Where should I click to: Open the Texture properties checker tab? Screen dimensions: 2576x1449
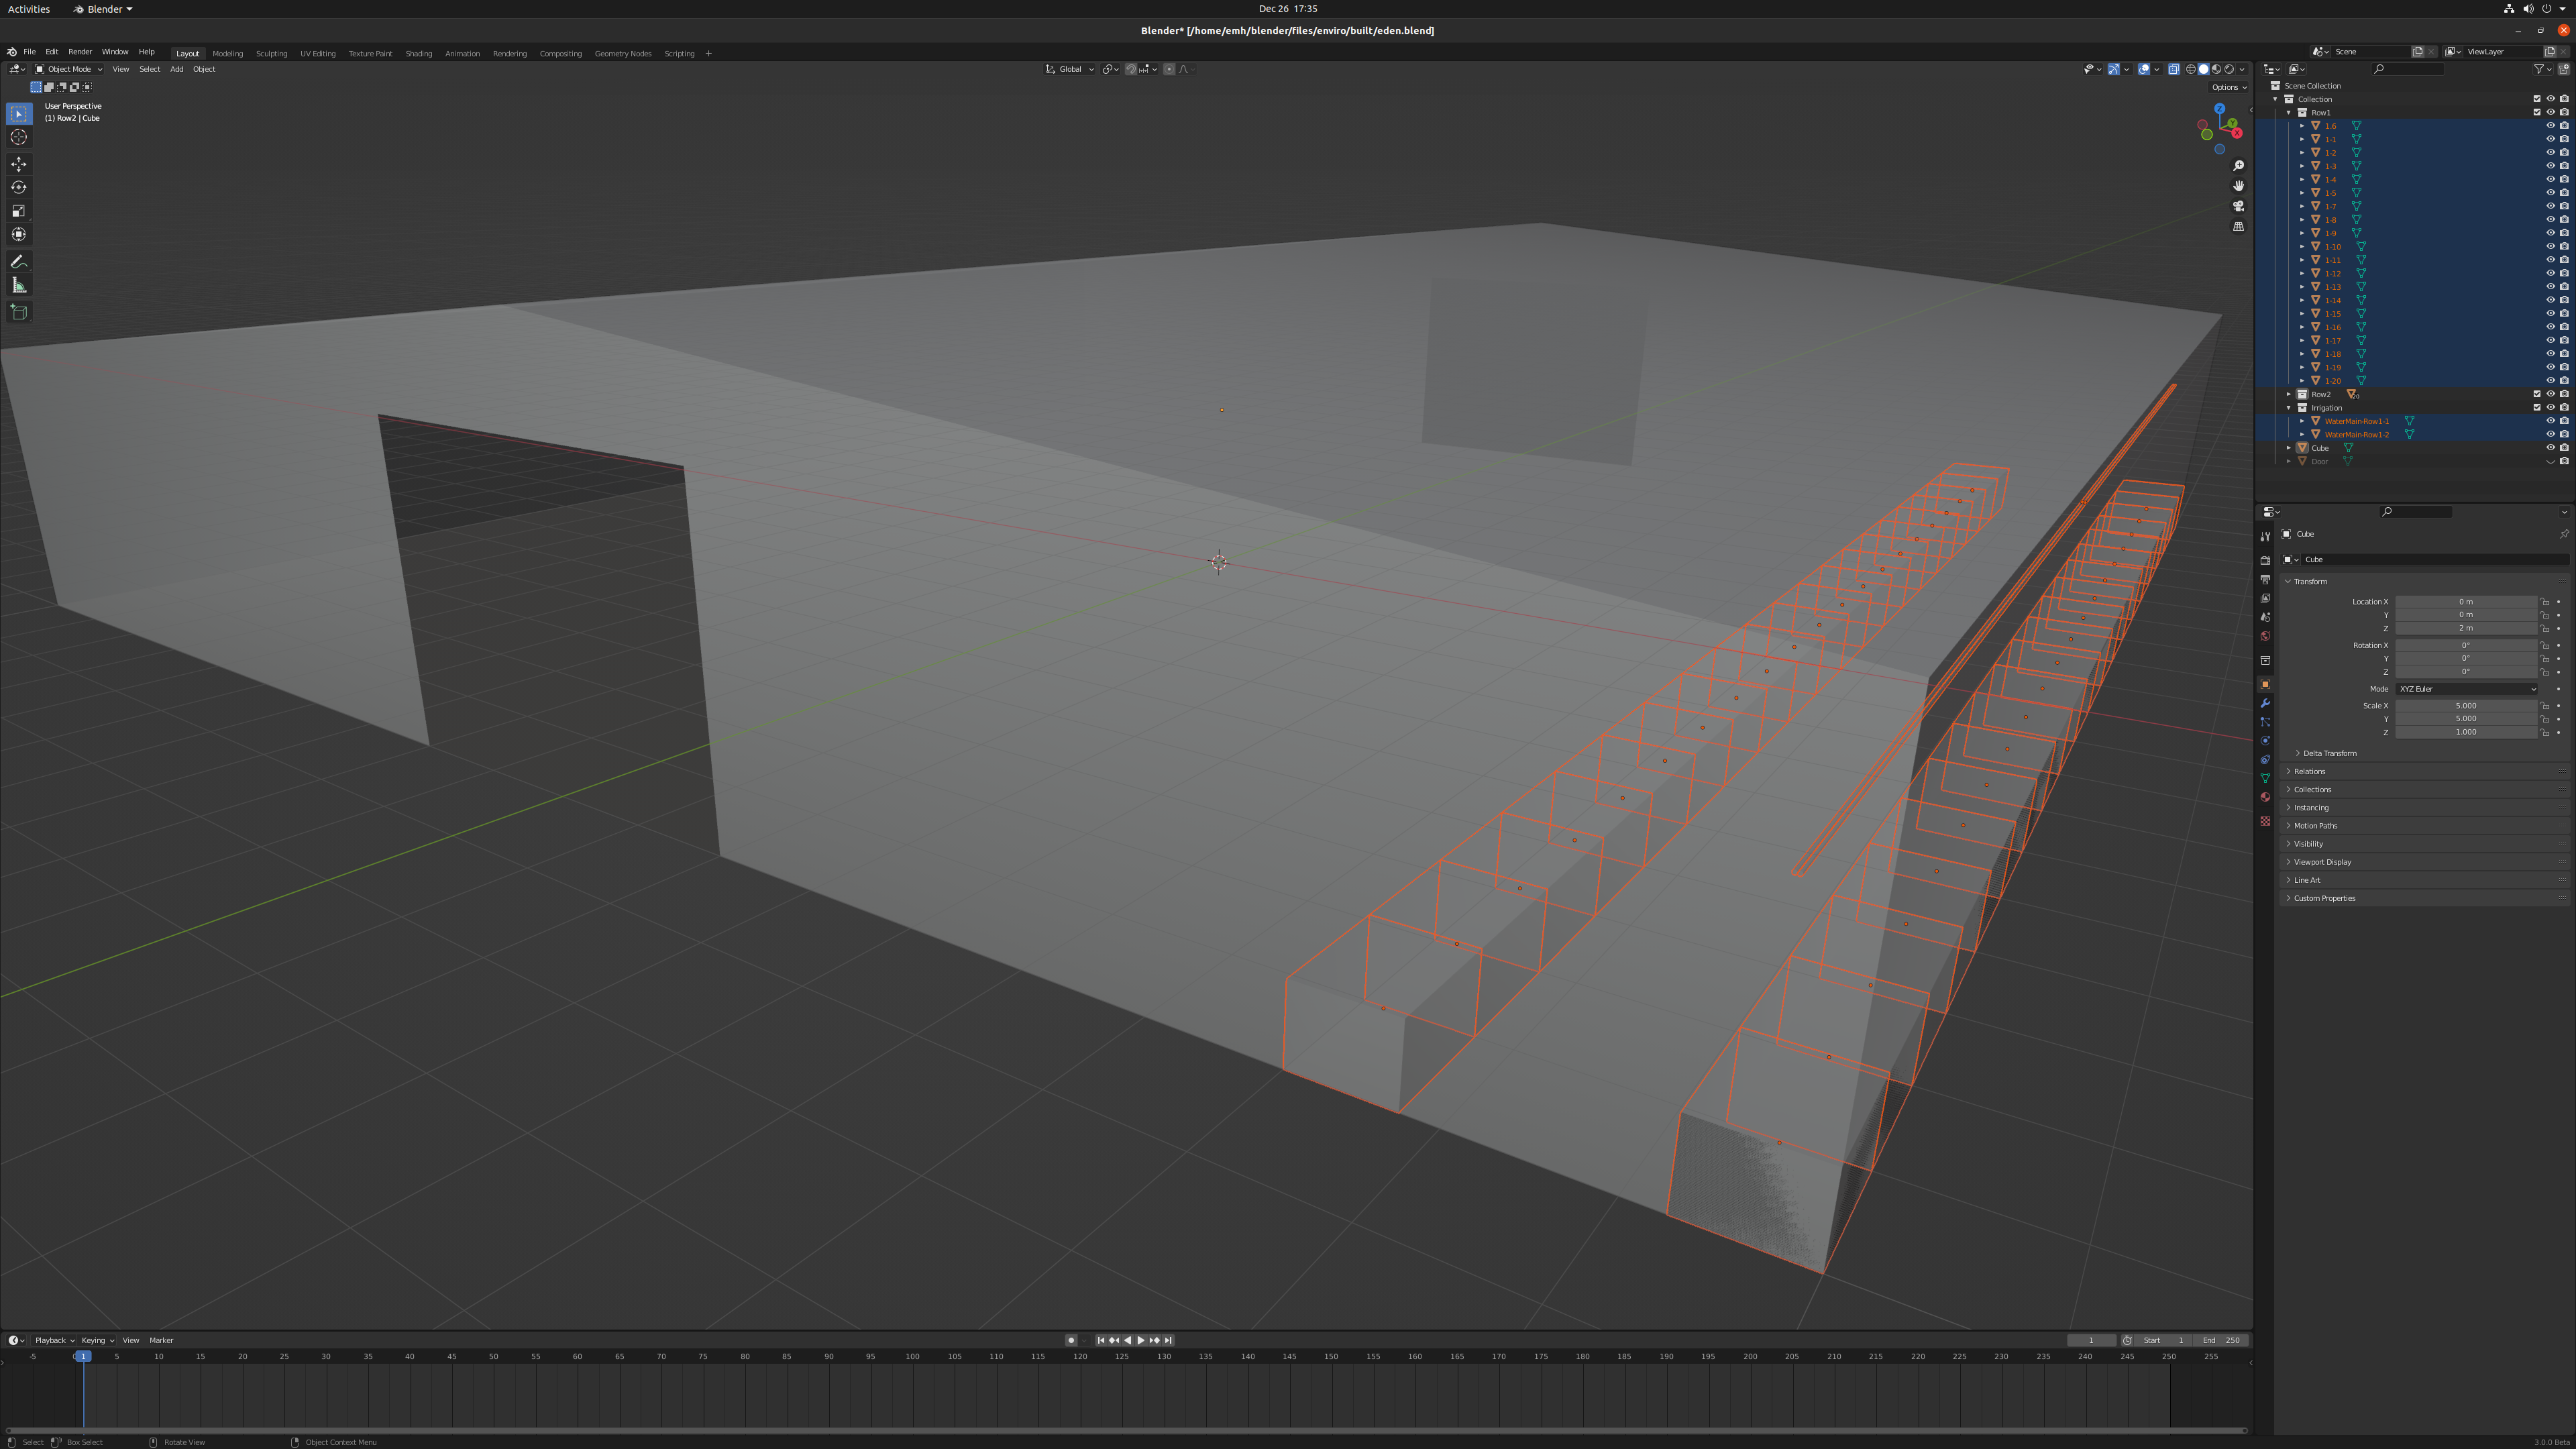(2265, 821)
